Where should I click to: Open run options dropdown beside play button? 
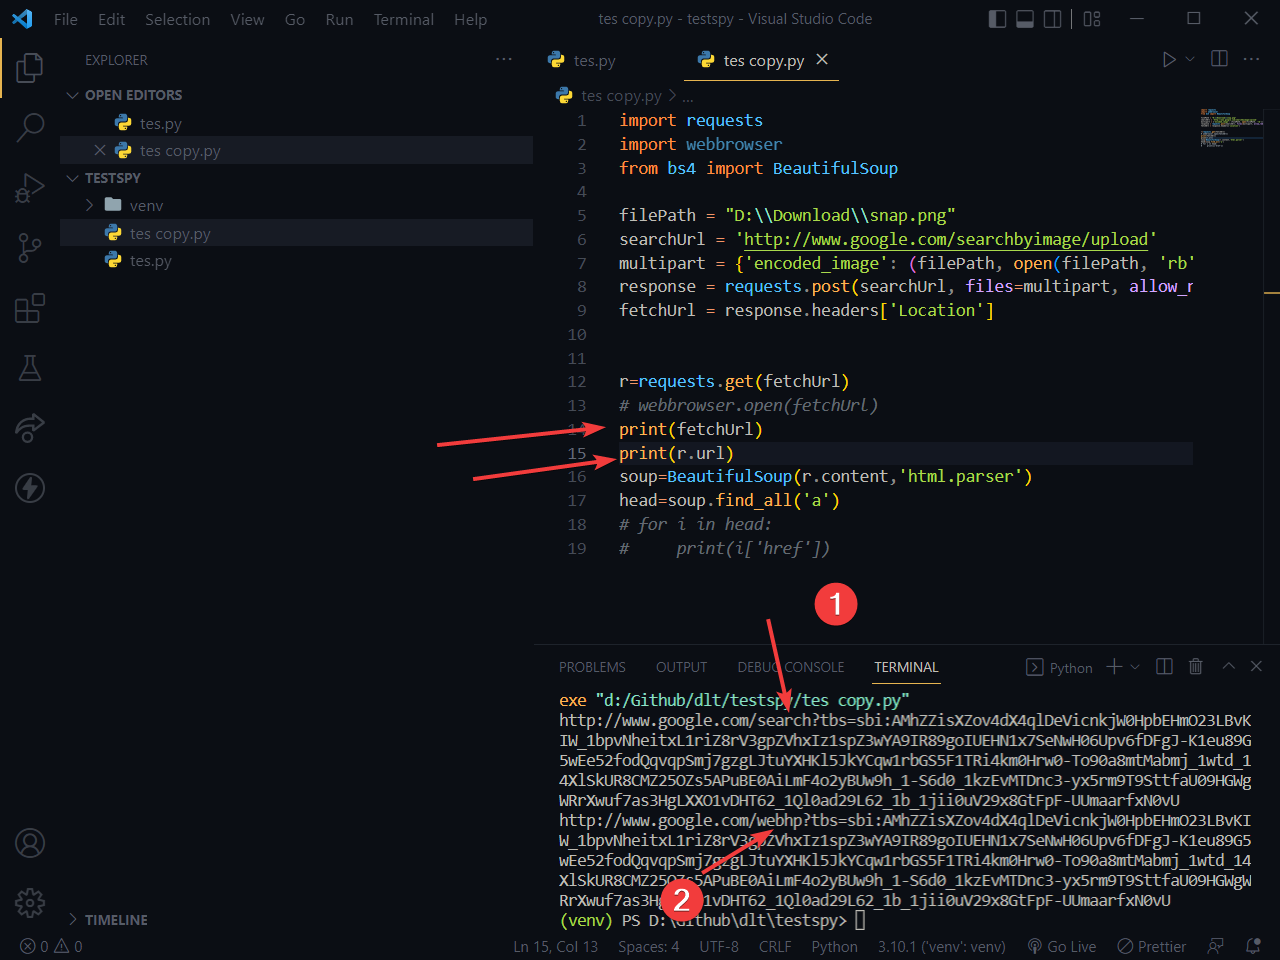tap(1190, 60)
